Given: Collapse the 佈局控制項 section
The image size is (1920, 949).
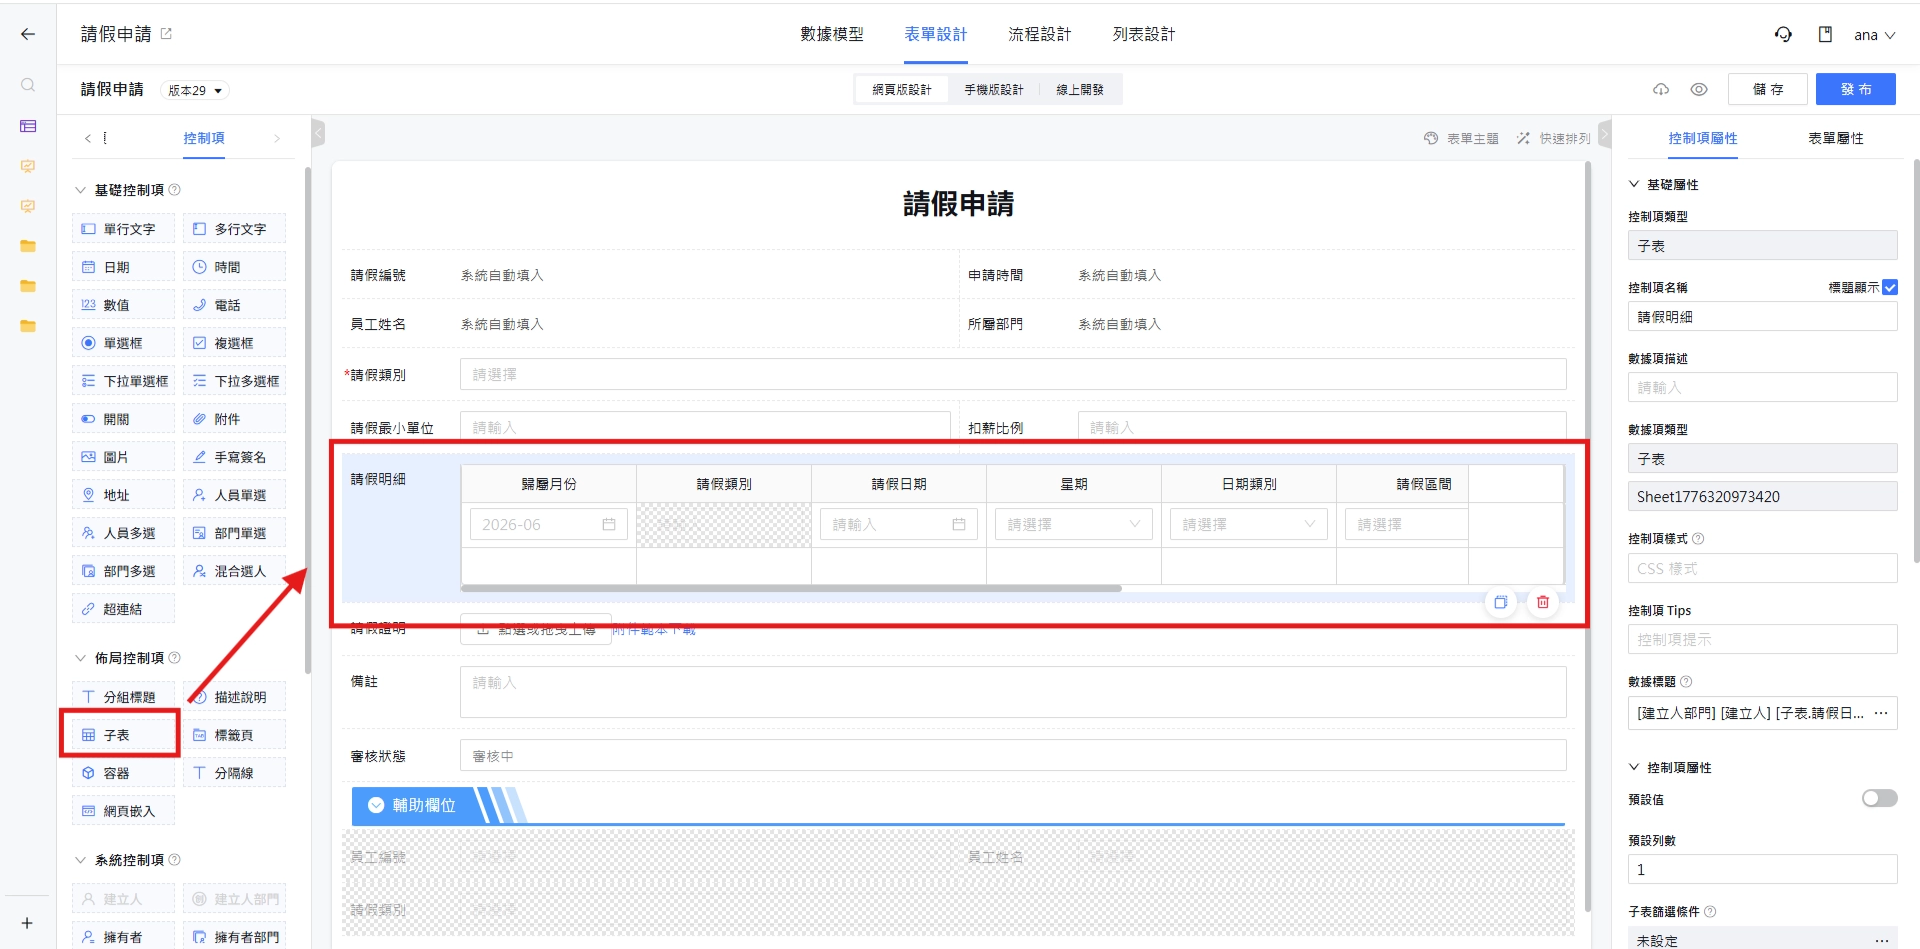Looking at the screenshot, I should click(x=81, y=658).
